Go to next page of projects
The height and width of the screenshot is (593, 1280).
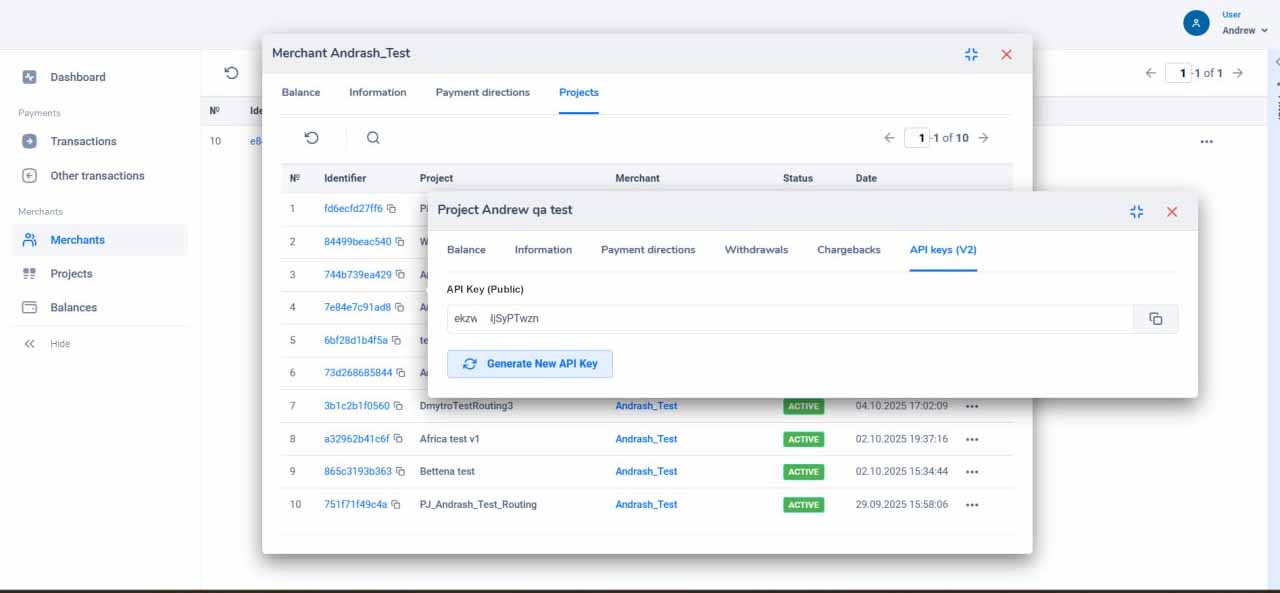point(983,138)
